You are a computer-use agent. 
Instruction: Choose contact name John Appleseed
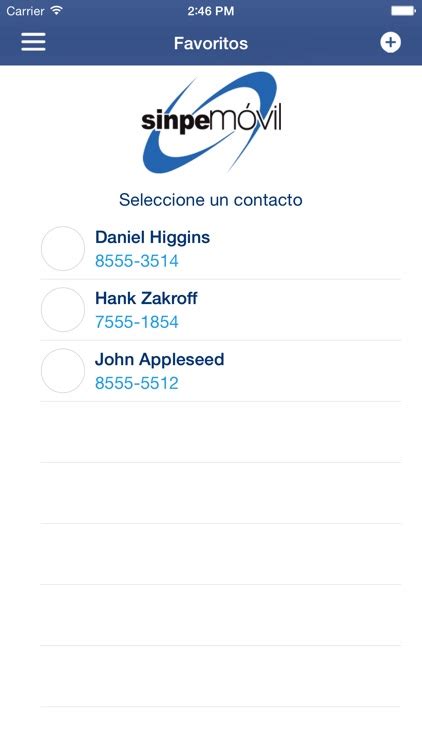coord(159,360)
